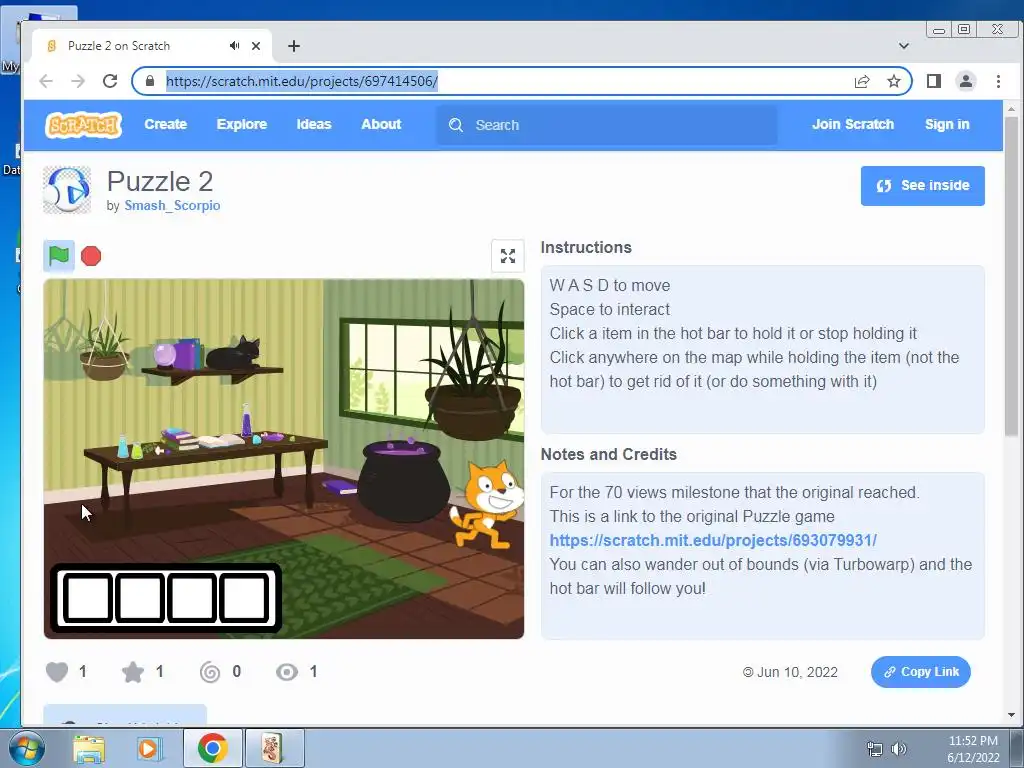Open Chrome profile avatar menu
Screen dimensions: 1024x768
(x=966, y=81)
